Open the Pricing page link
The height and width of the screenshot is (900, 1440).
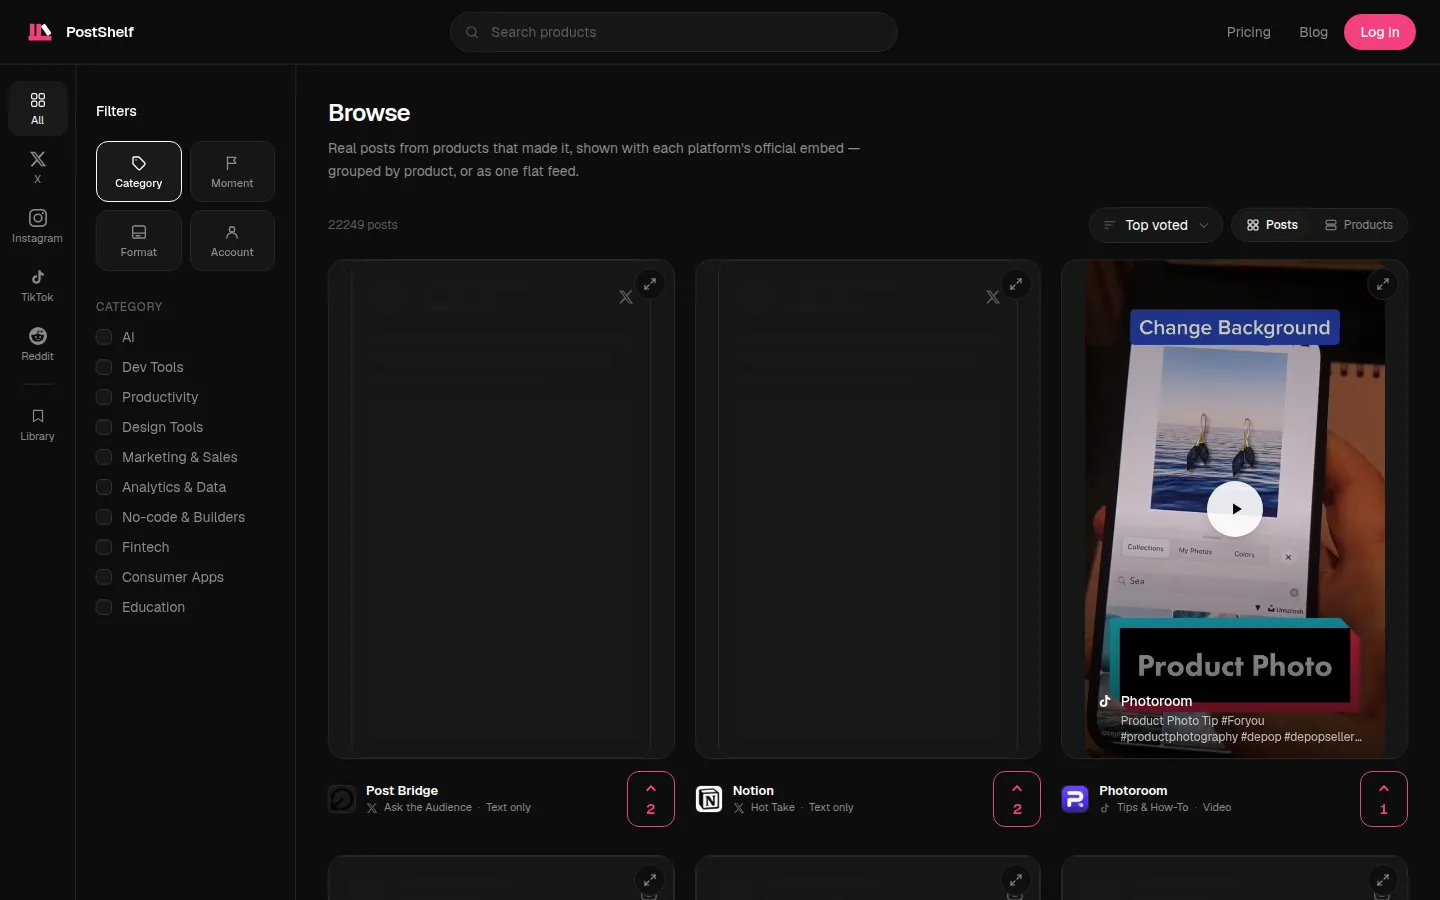click(1249, 32)
